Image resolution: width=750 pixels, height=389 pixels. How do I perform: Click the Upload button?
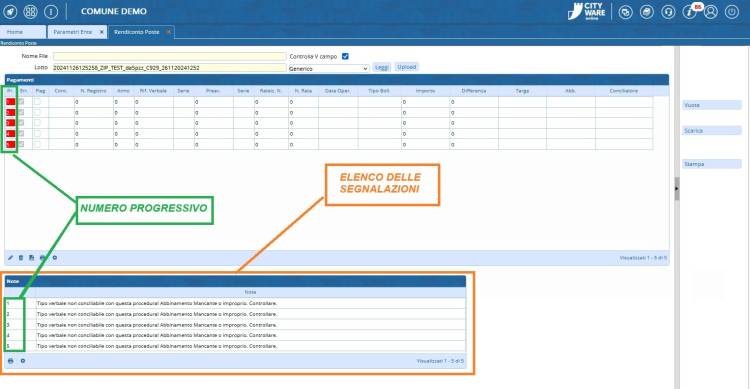(407, 67)
